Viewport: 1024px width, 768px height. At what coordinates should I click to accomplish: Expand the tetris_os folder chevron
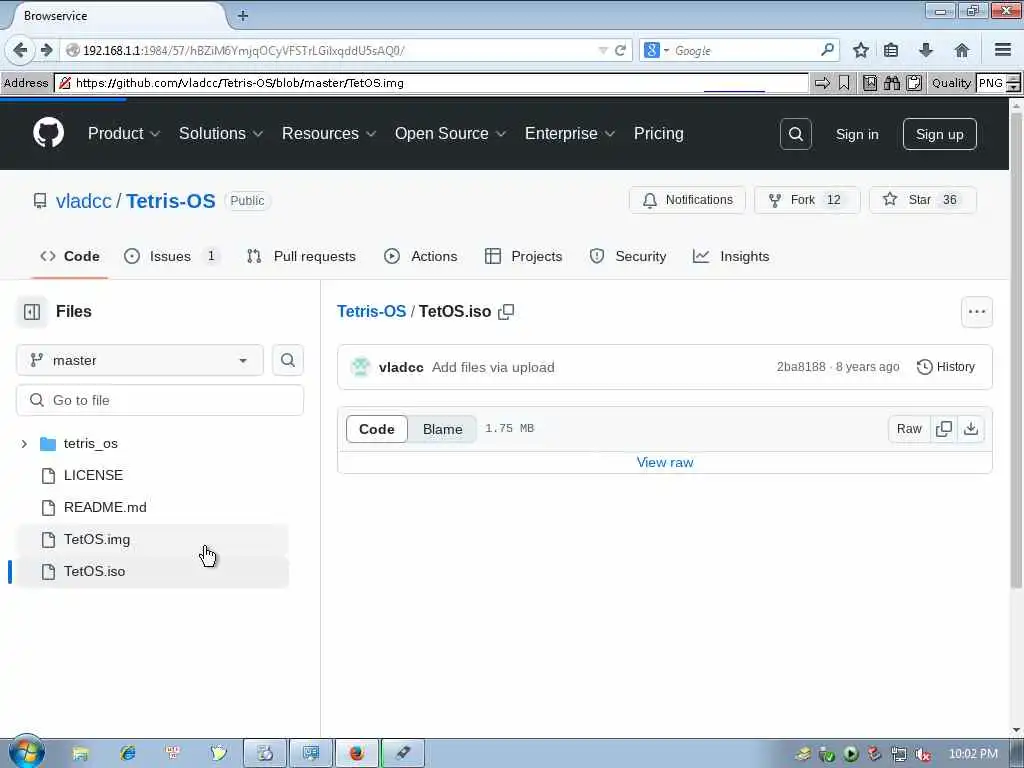[24, 444]
